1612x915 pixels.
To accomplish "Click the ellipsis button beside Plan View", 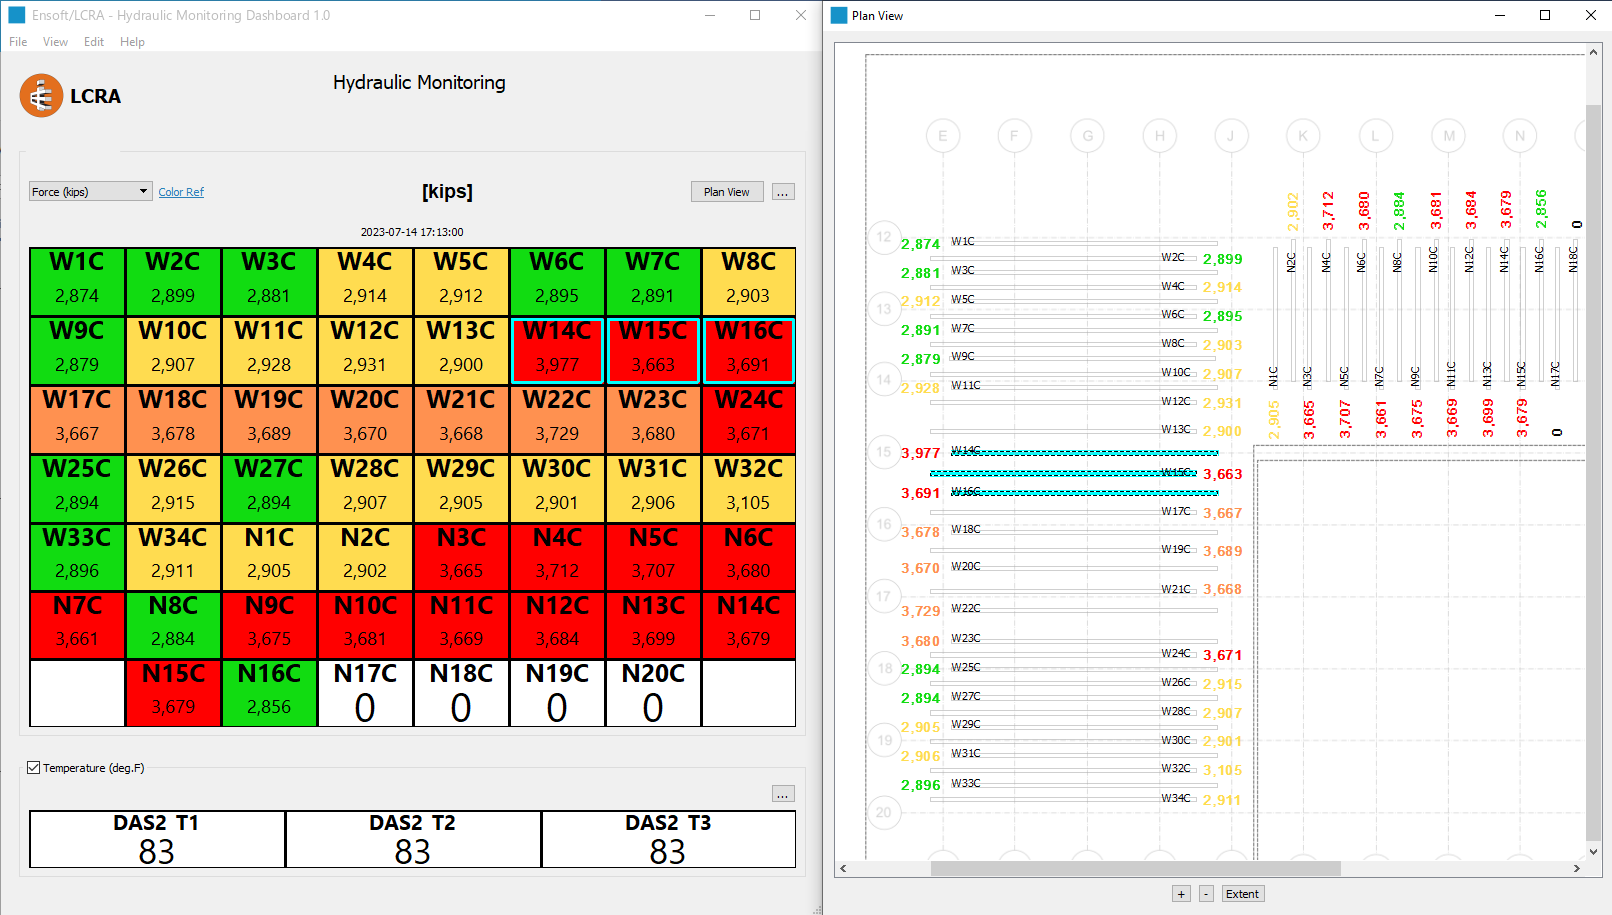I will pos(783,191).
